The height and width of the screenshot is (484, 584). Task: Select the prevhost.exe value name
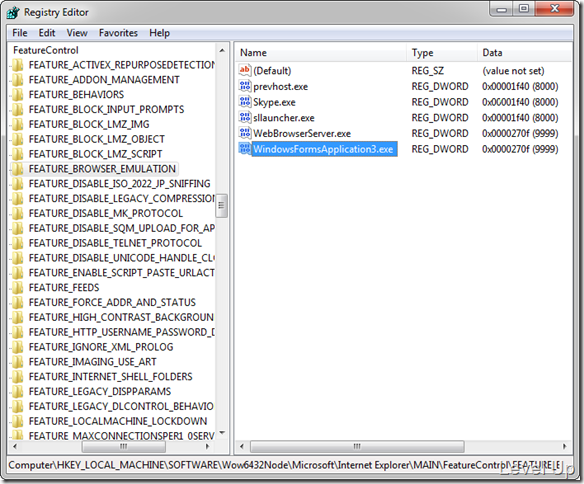coord(280,87)
